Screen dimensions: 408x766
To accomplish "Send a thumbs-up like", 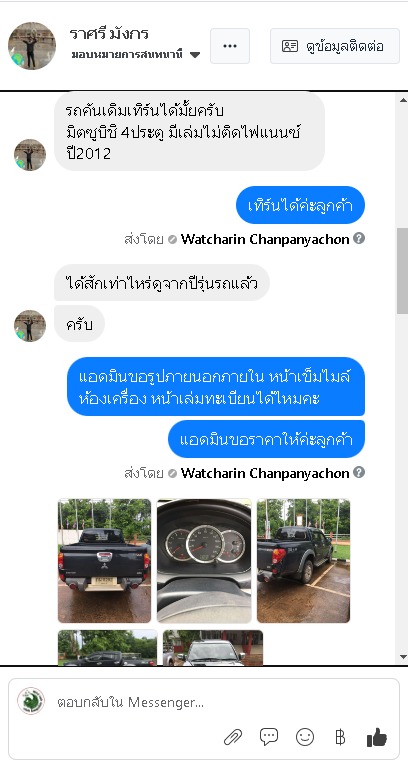I will (377, 737).
